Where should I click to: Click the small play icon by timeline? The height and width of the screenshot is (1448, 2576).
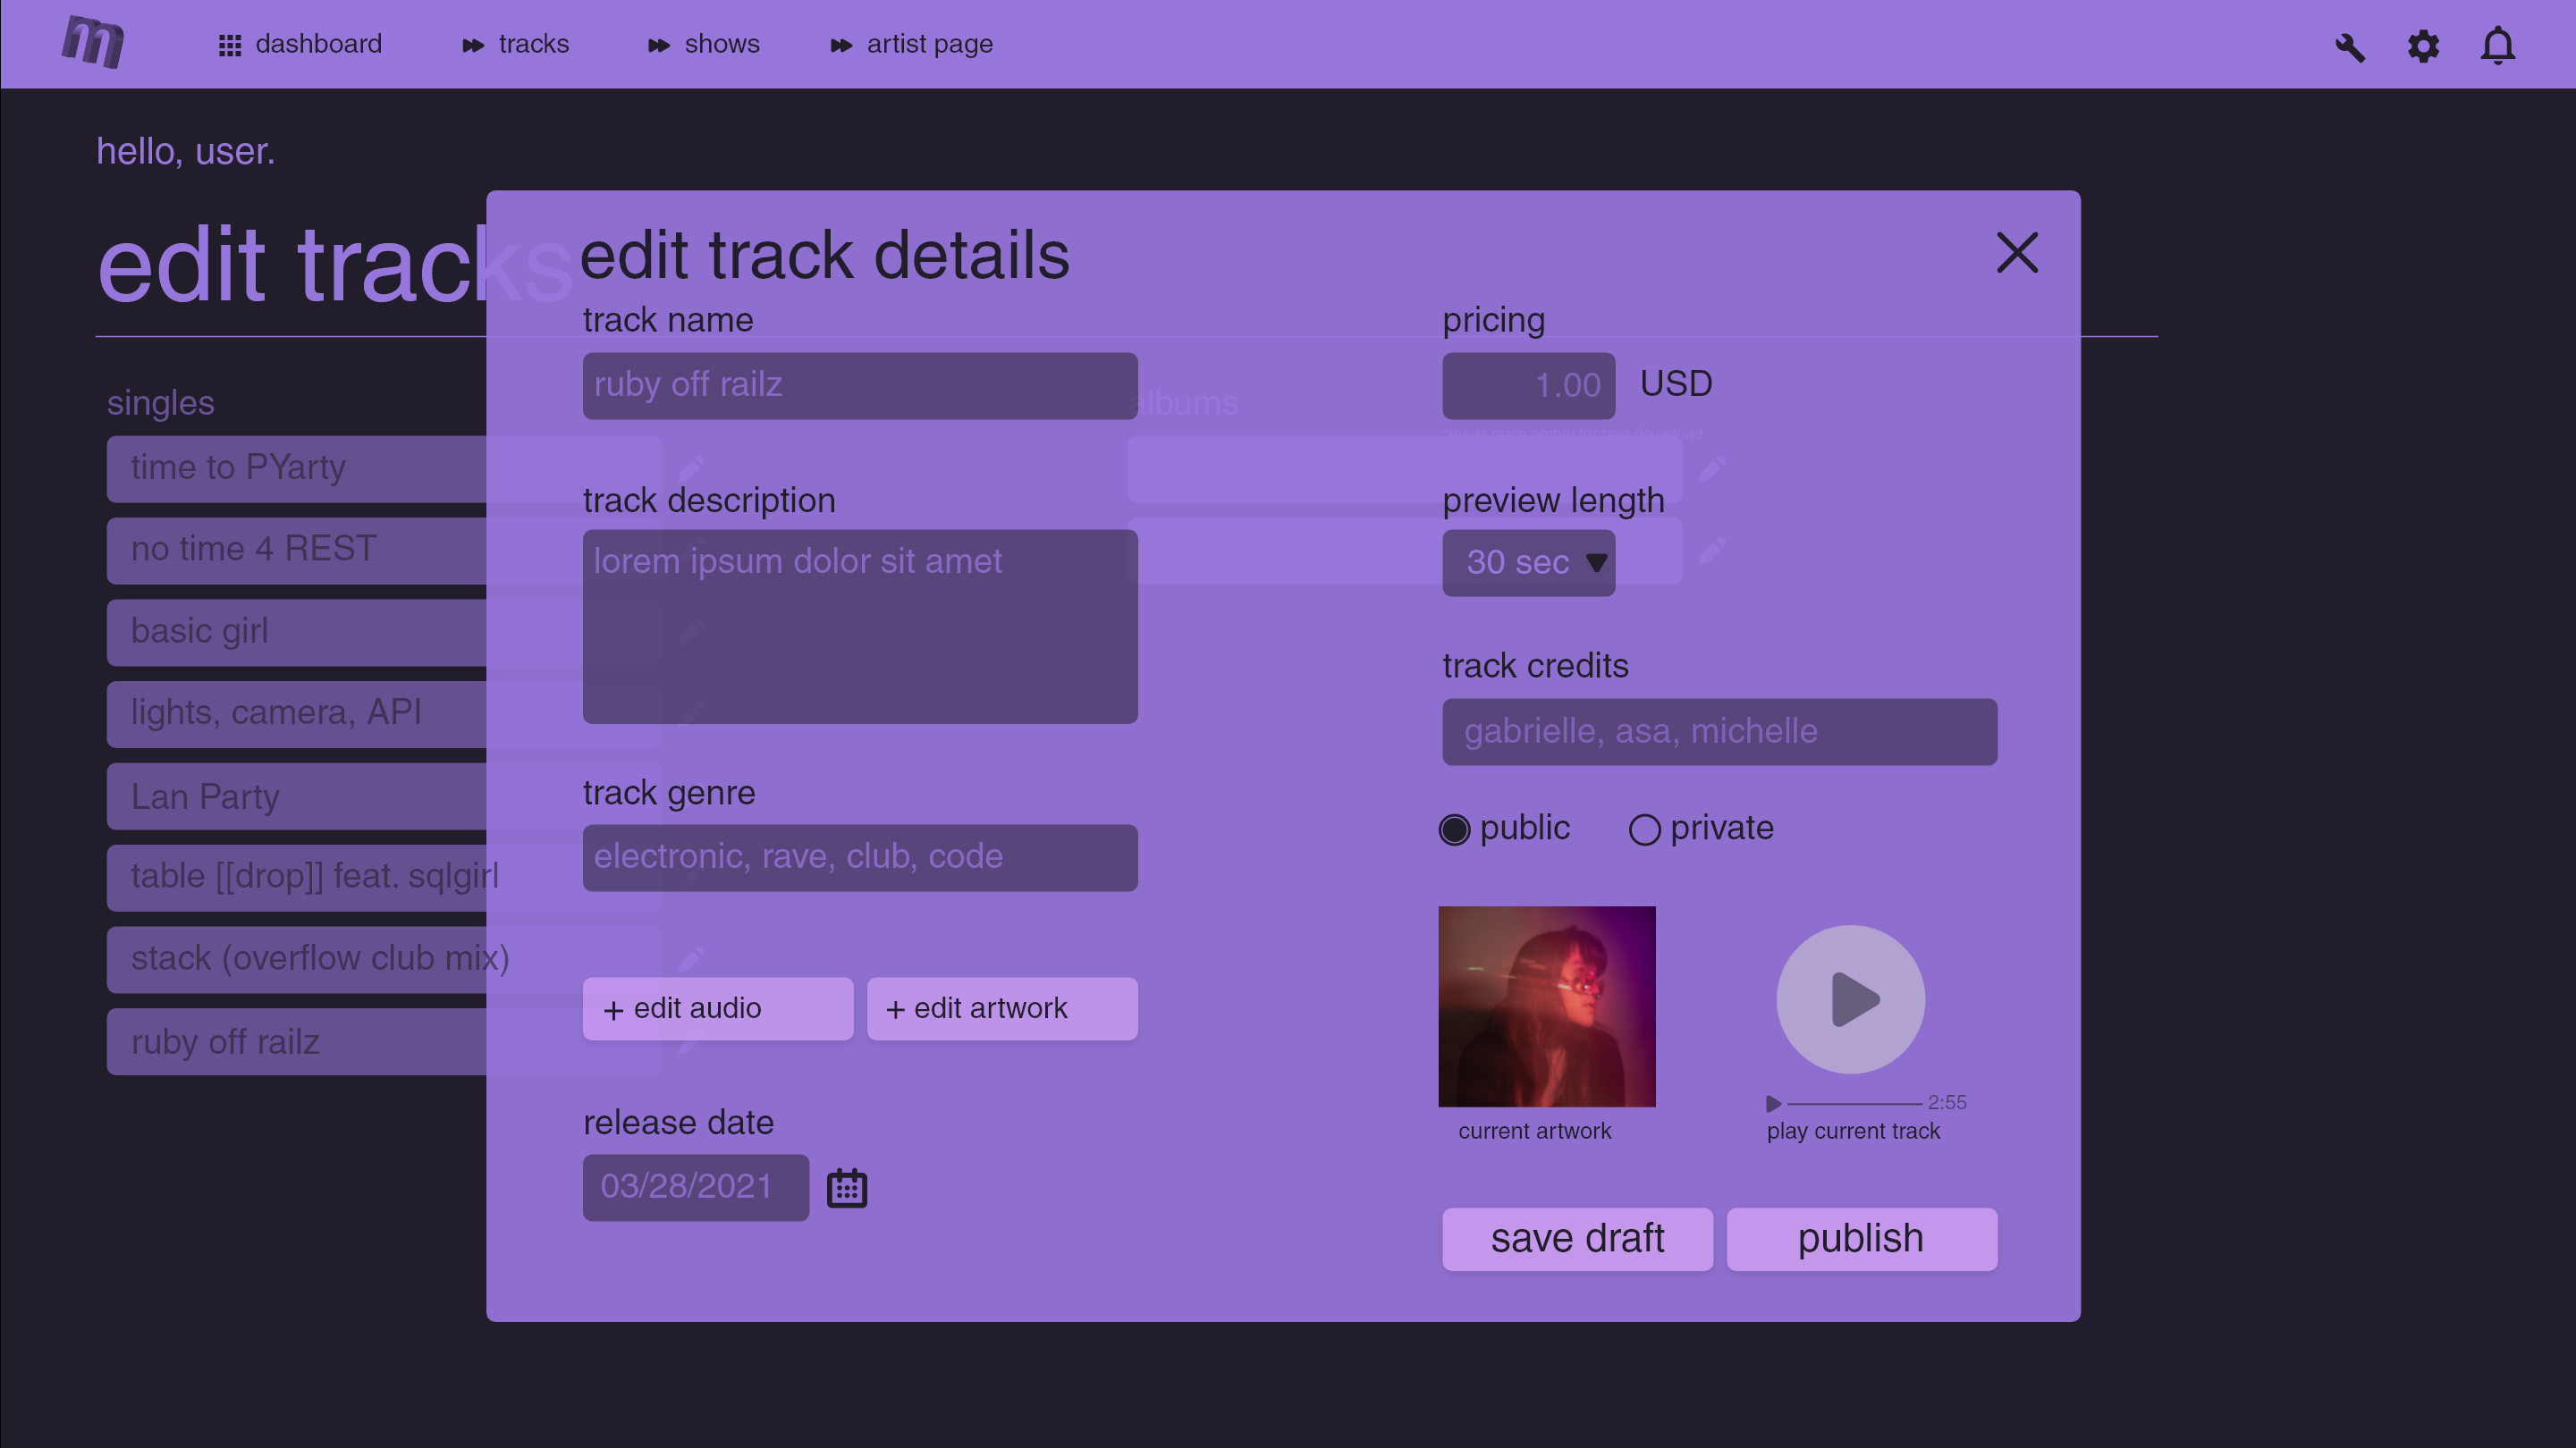tap(1773, 1103)
